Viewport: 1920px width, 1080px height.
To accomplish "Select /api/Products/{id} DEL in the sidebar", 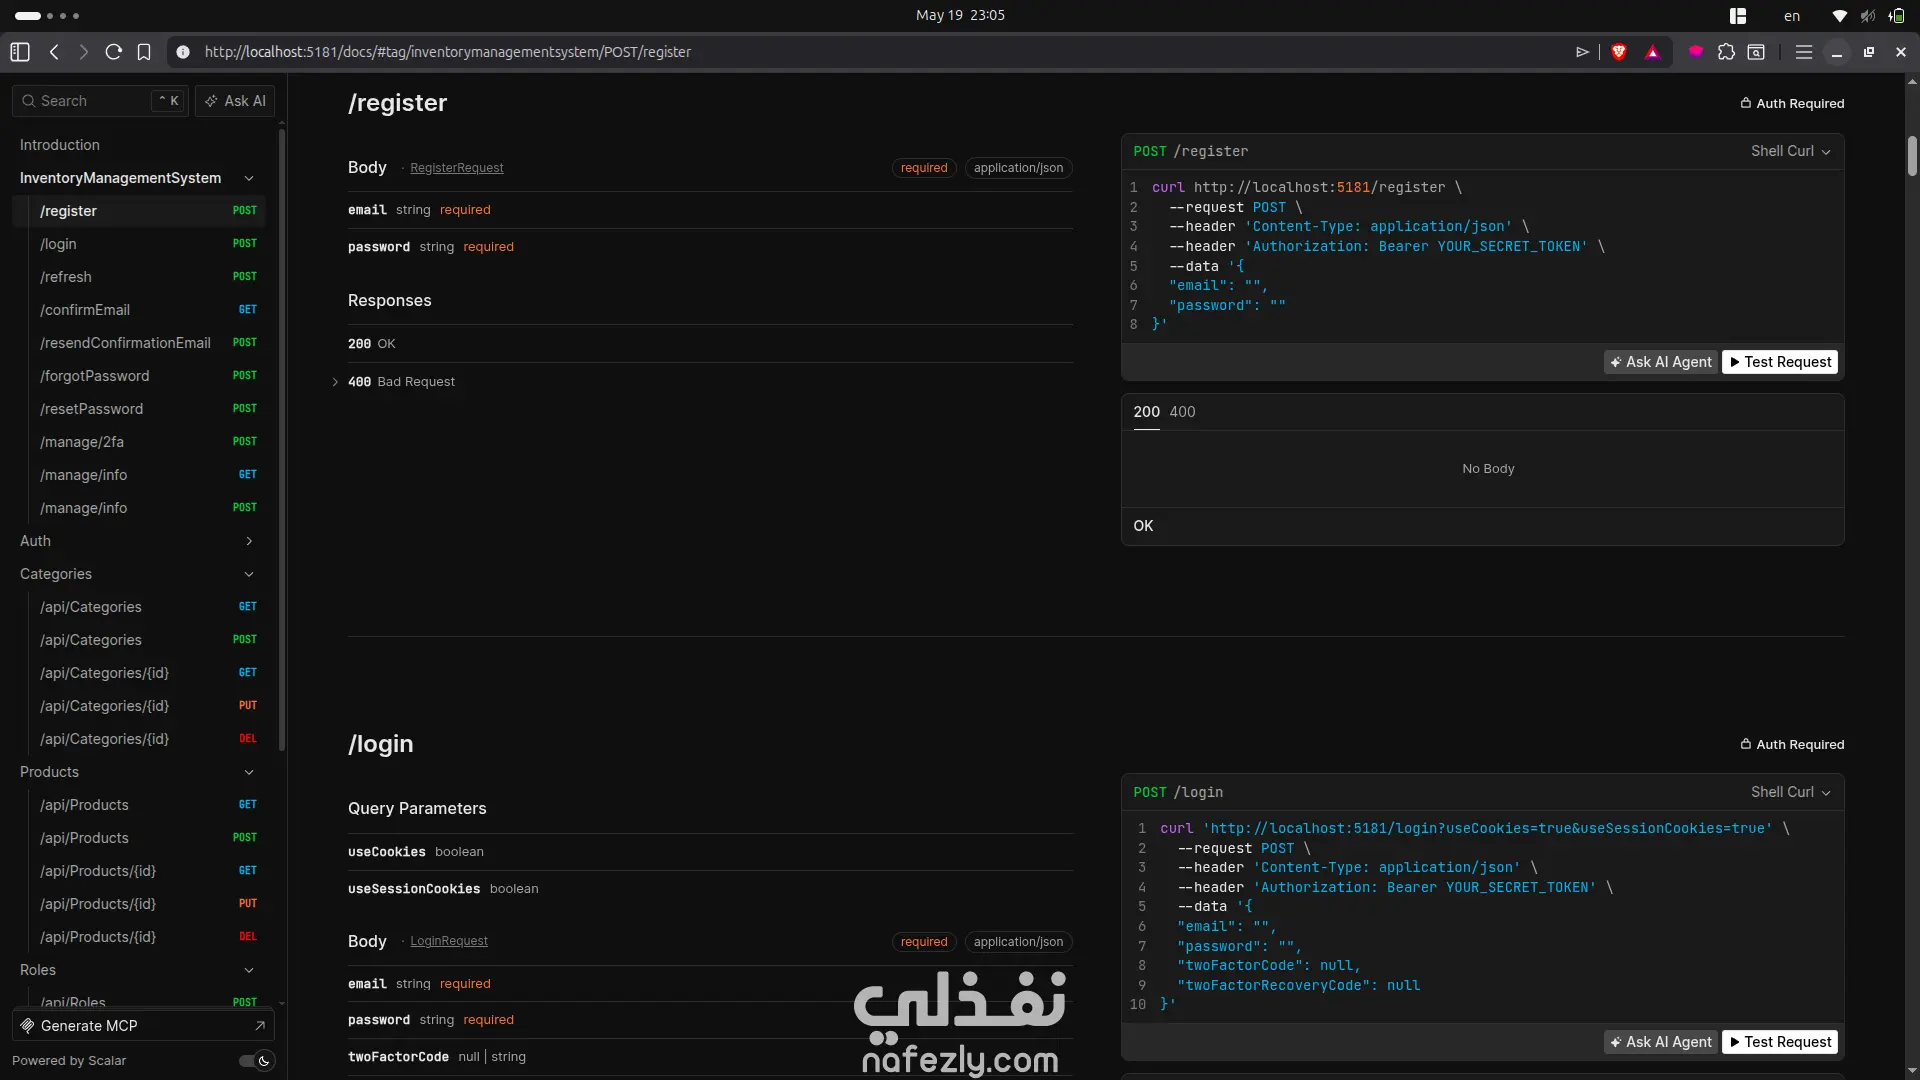I will (x=139, y=937).
